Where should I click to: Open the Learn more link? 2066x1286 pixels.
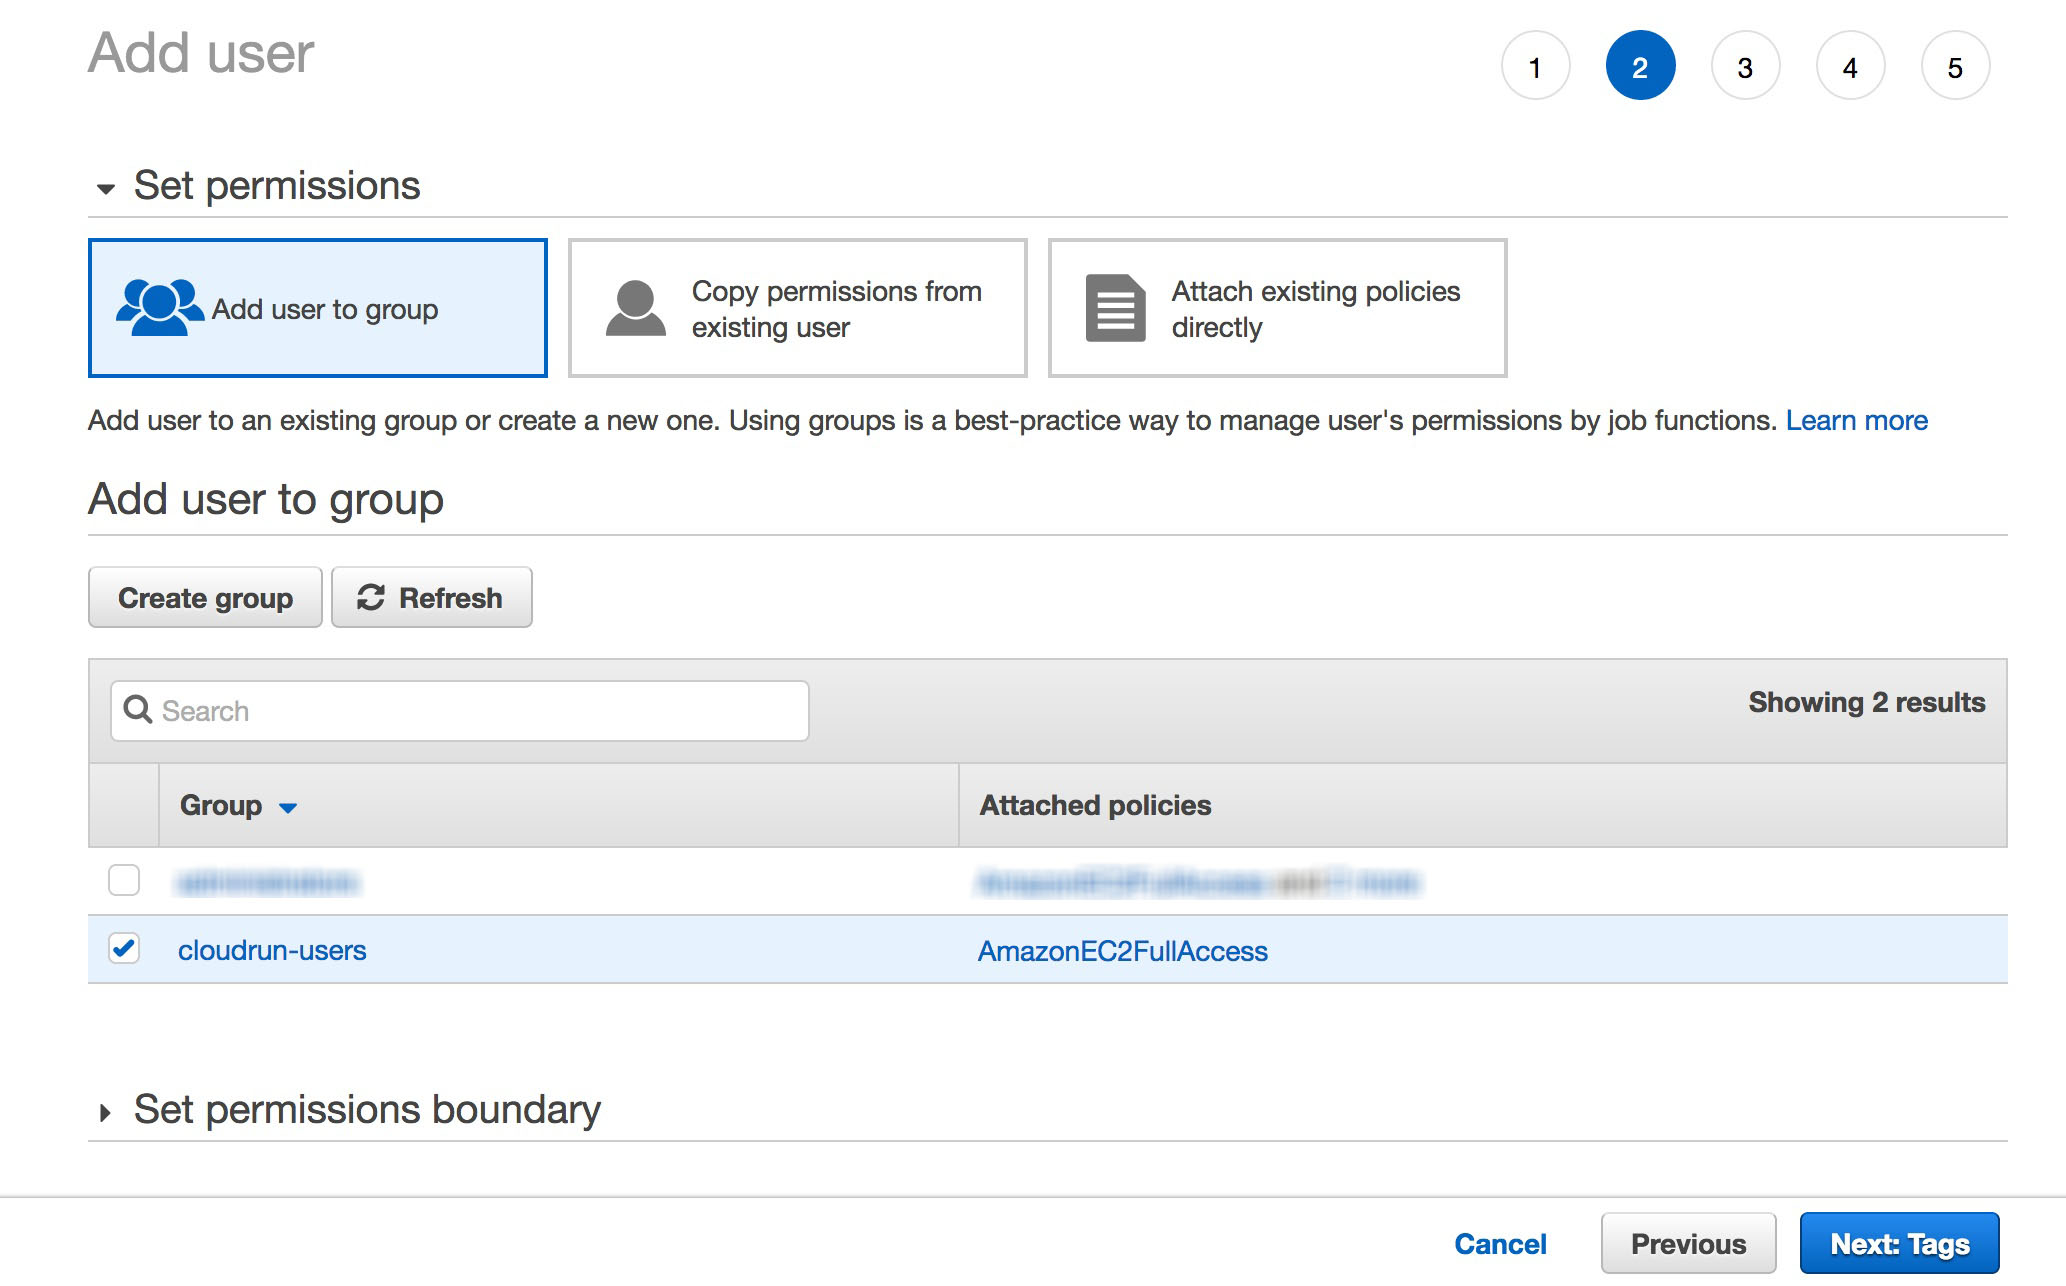point(1856,420)
